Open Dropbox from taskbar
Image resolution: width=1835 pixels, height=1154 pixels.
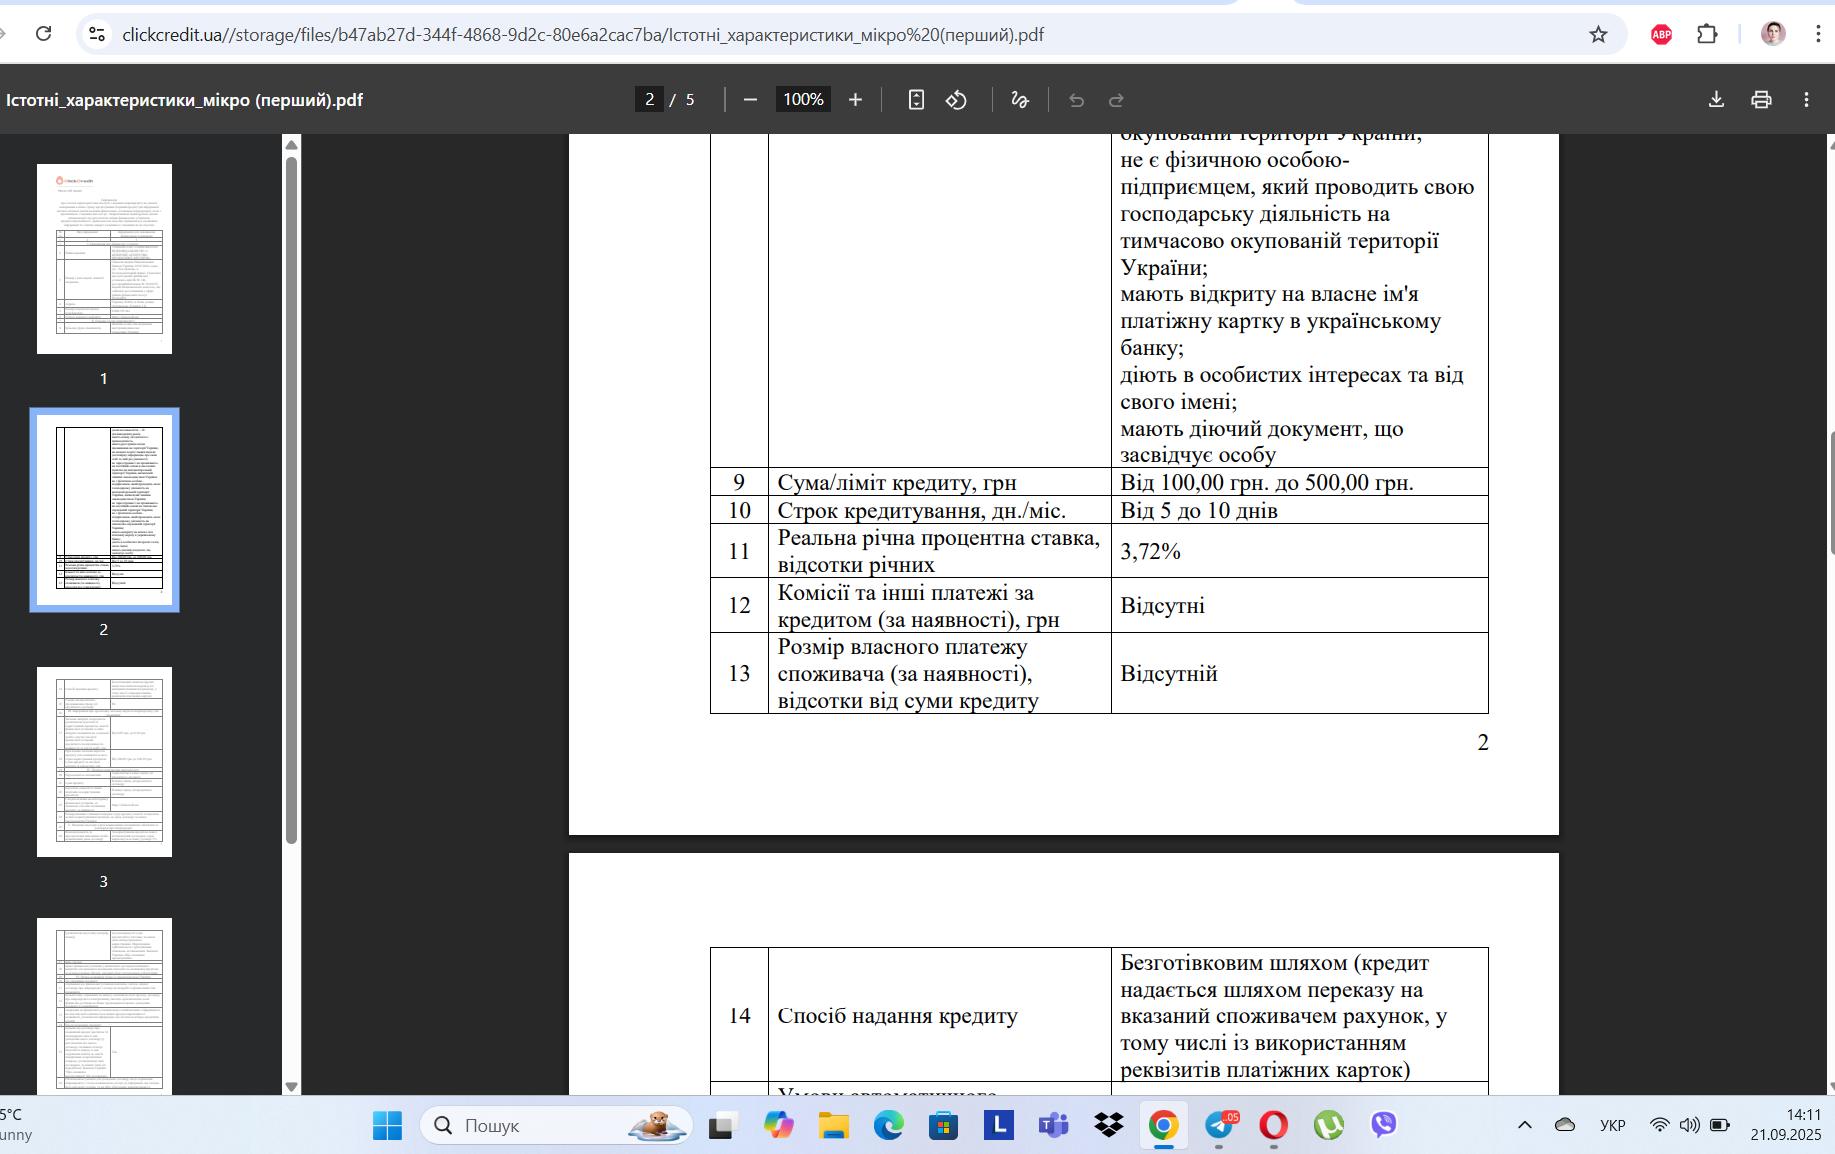(x=1108, y=1126)
